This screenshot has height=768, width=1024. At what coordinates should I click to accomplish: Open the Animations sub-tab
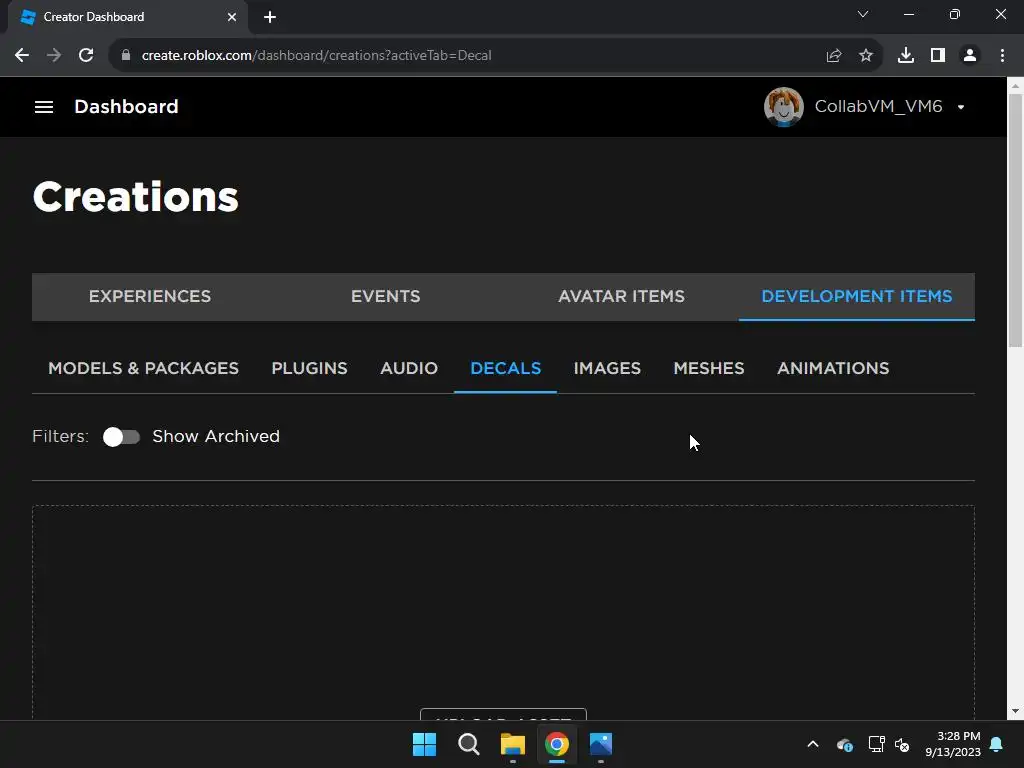[x=833, y=368]
